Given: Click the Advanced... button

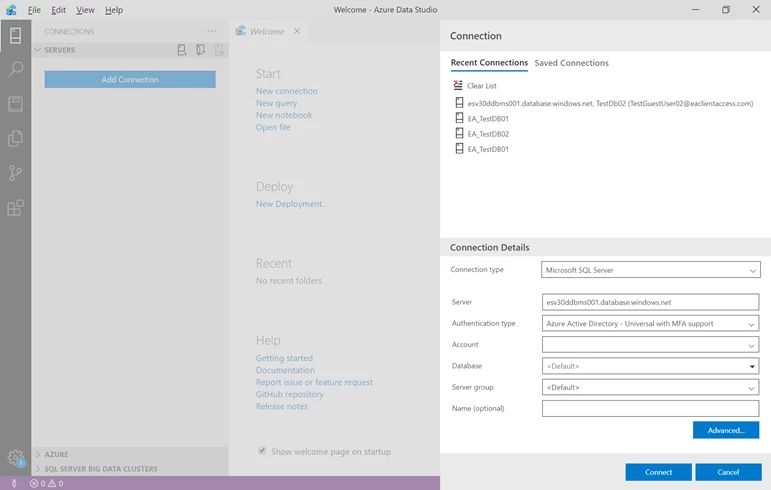Looking at the screenshot, I should (x=726, y=430).
